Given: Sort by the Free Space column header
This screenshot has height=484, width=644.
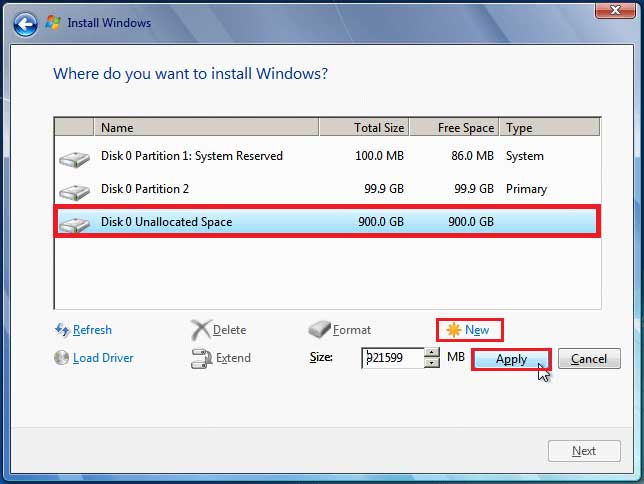Looking at the screenshot, I should click(x=454, y=127).
